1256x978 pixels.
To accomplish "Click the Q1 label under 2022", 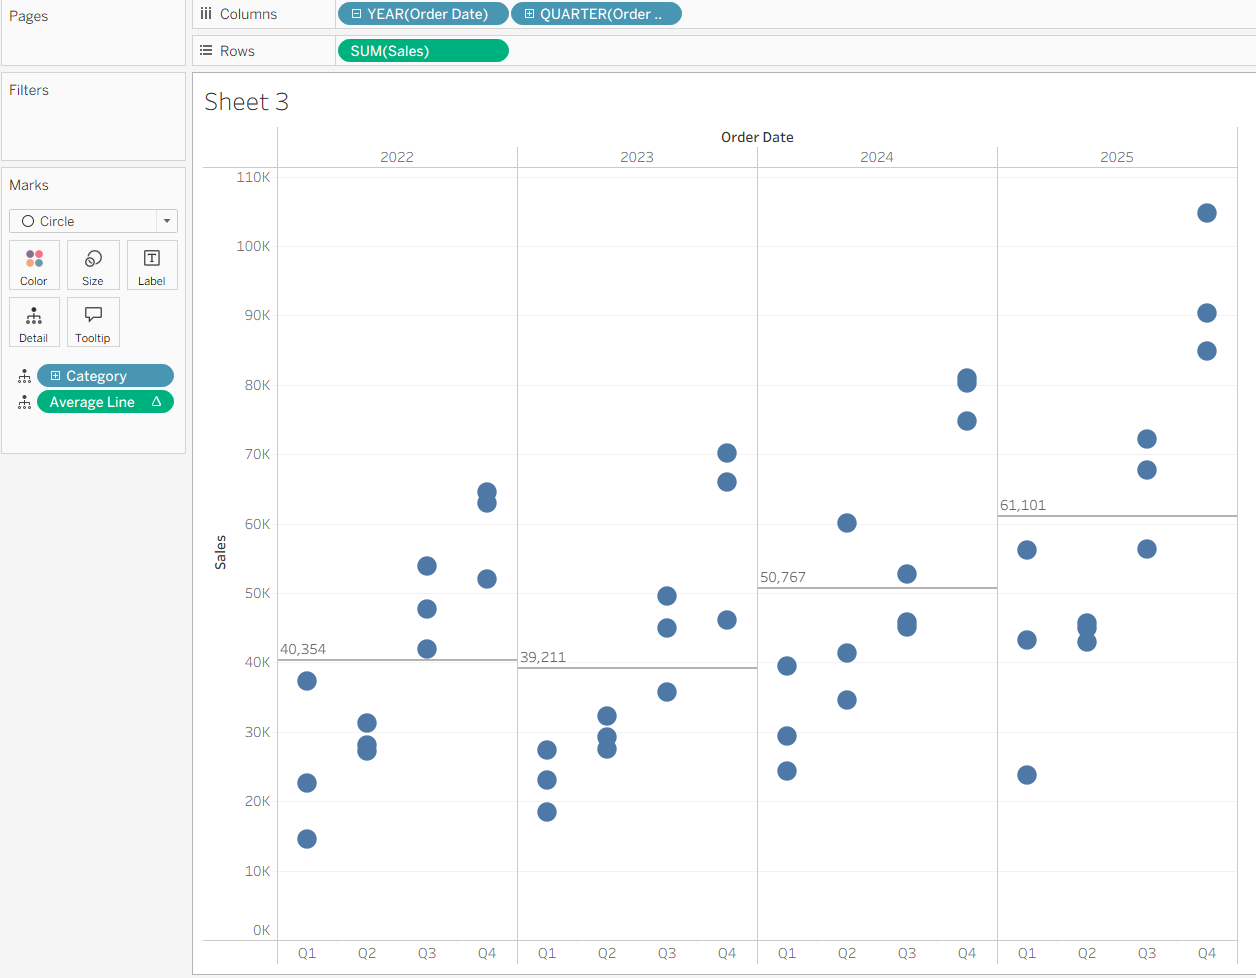I will (307, 953).
